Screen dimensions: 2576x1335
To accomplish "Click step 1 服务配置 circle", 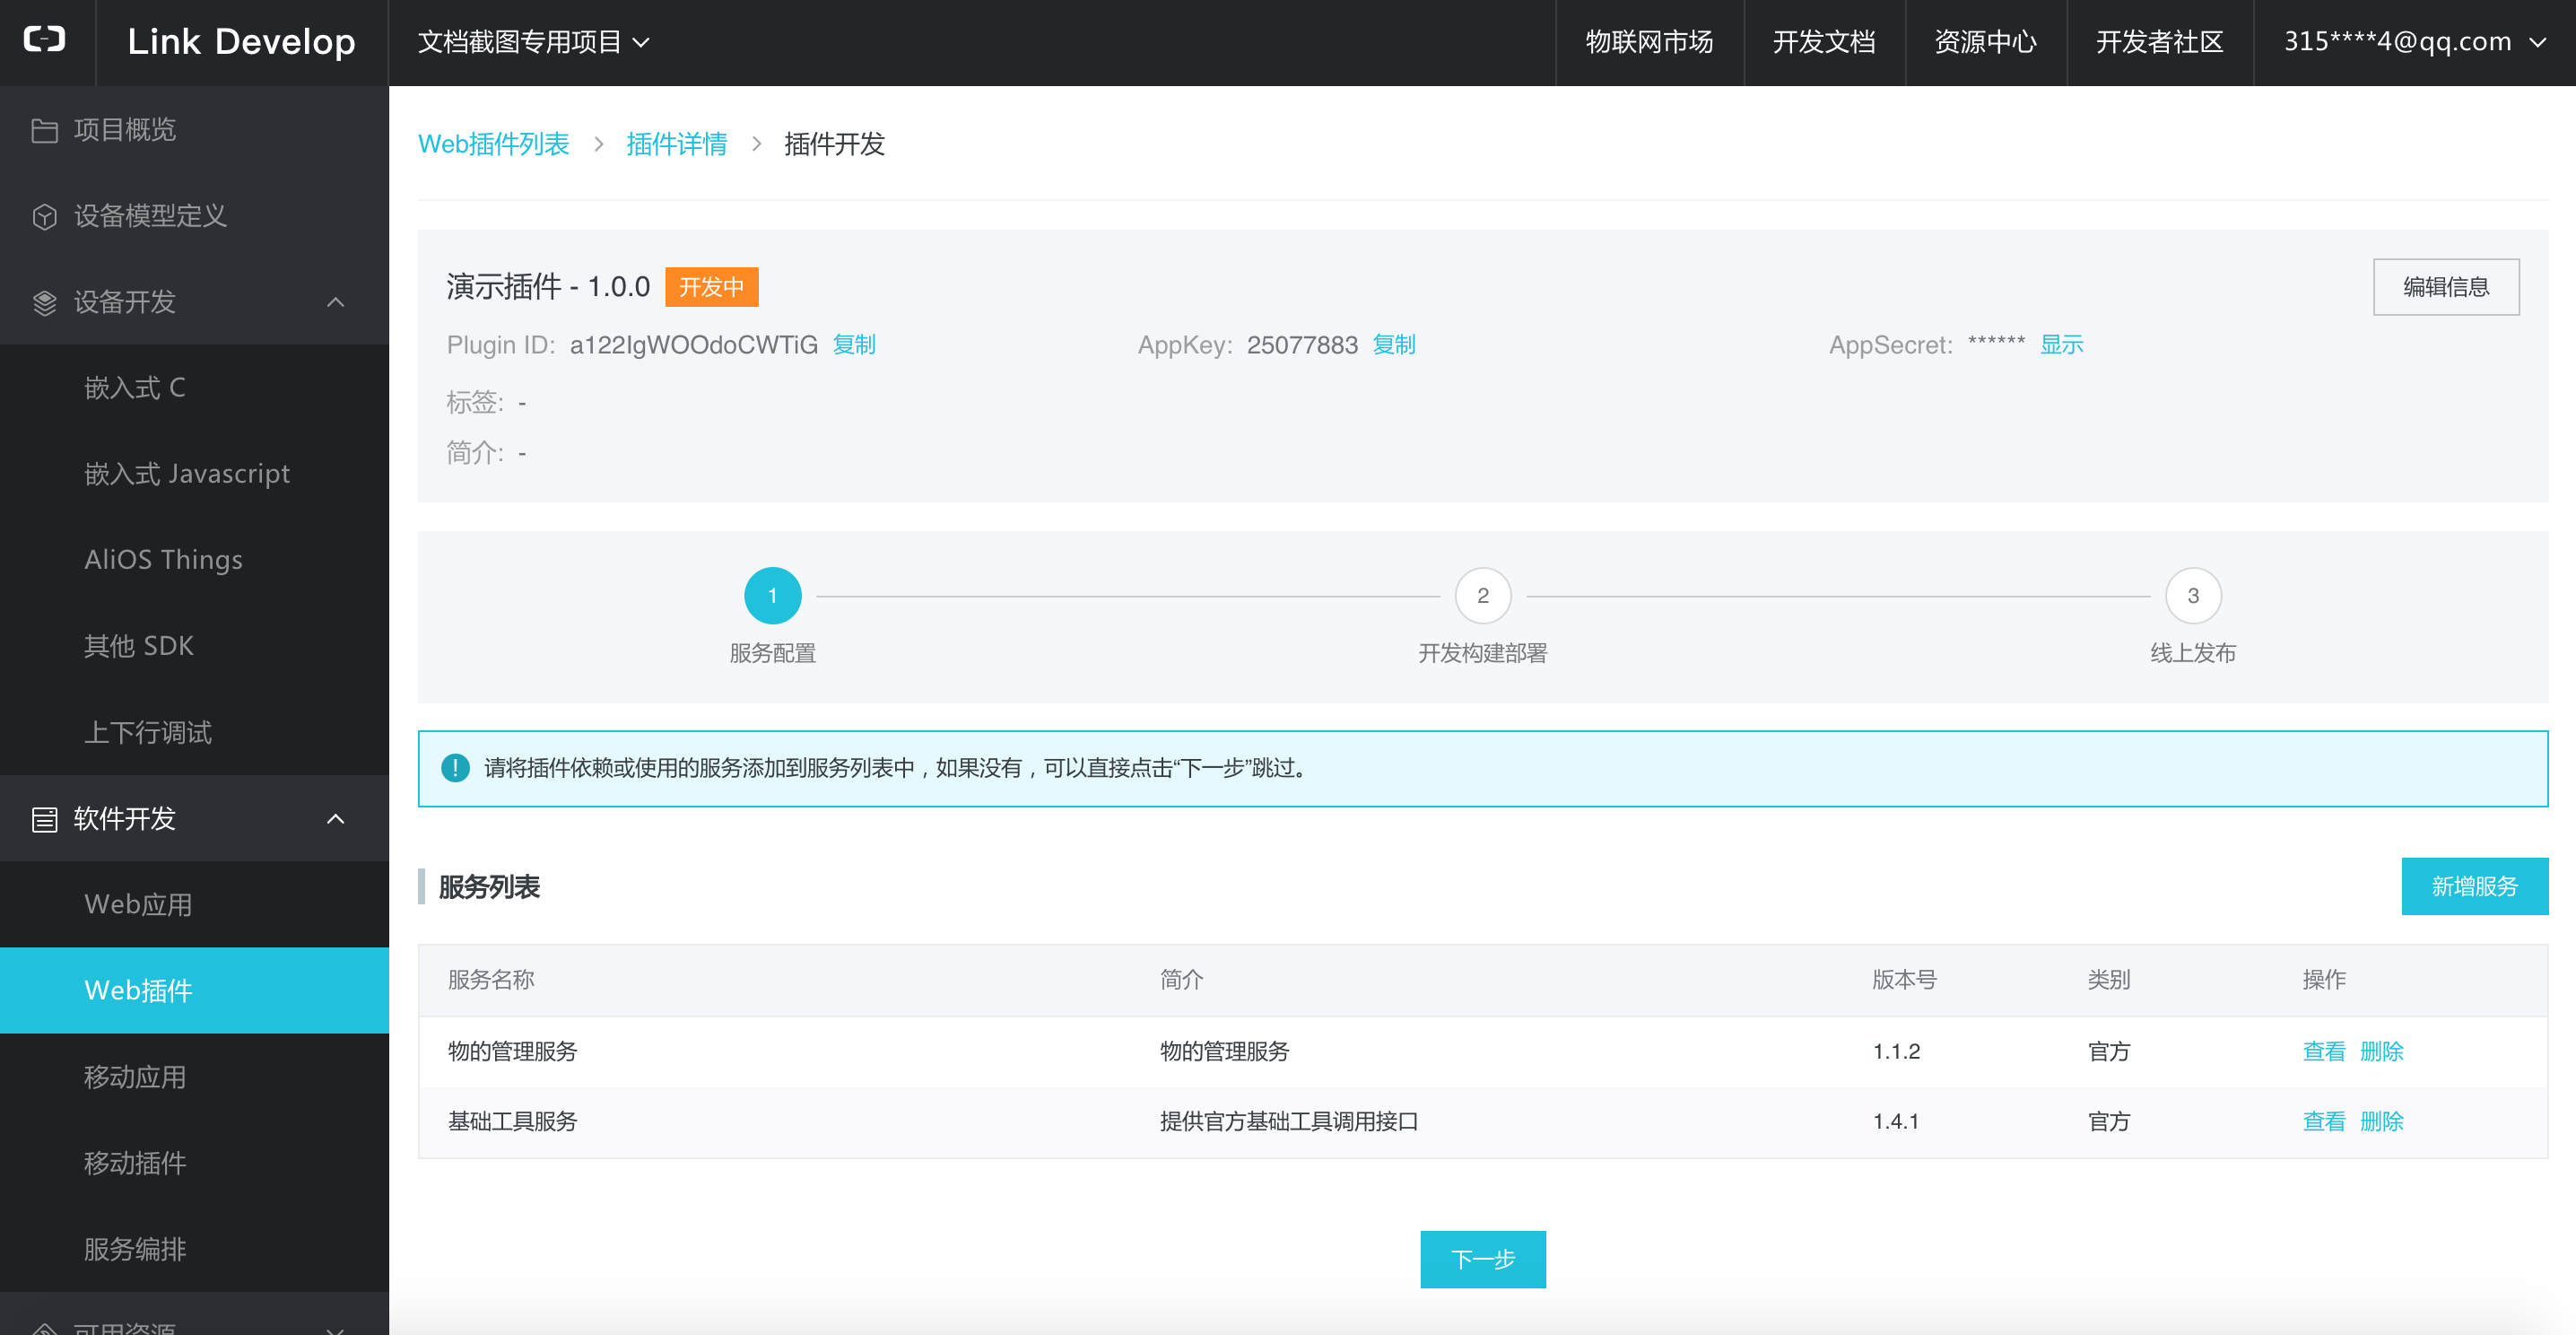I will tap(772, 596).
